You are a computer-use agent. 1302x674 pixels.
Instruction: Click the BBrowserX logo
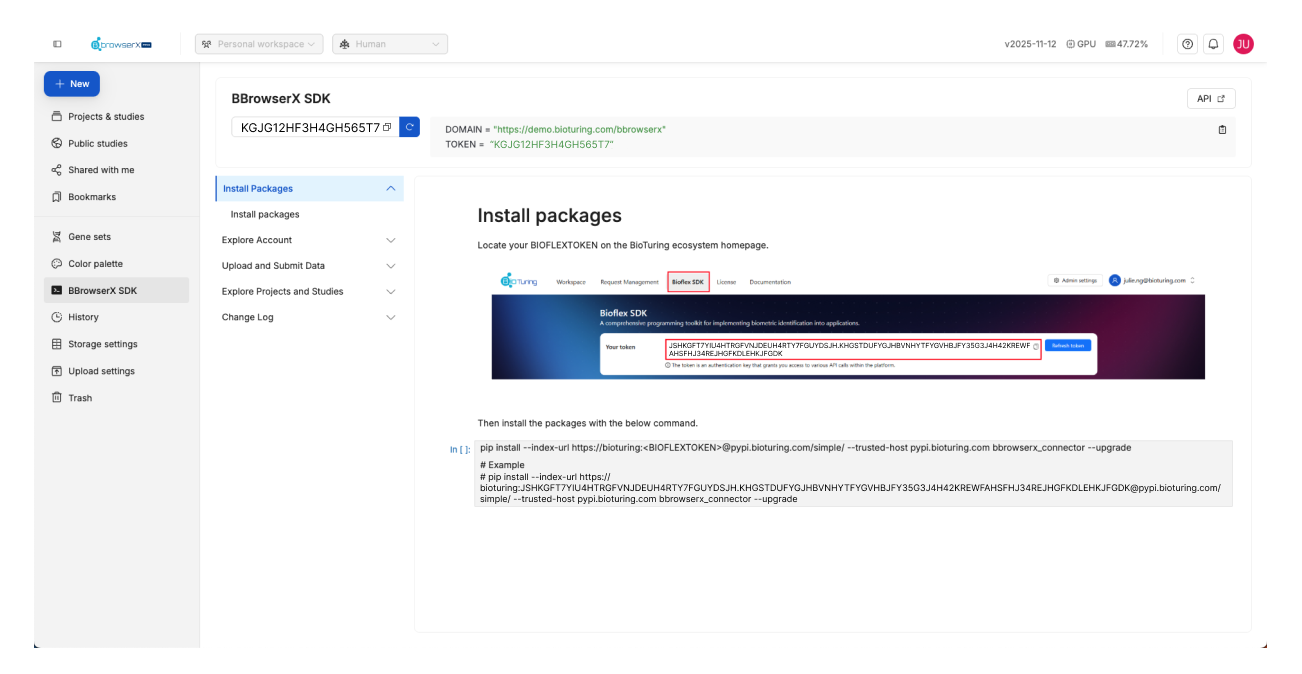click(x=121, y=44)
